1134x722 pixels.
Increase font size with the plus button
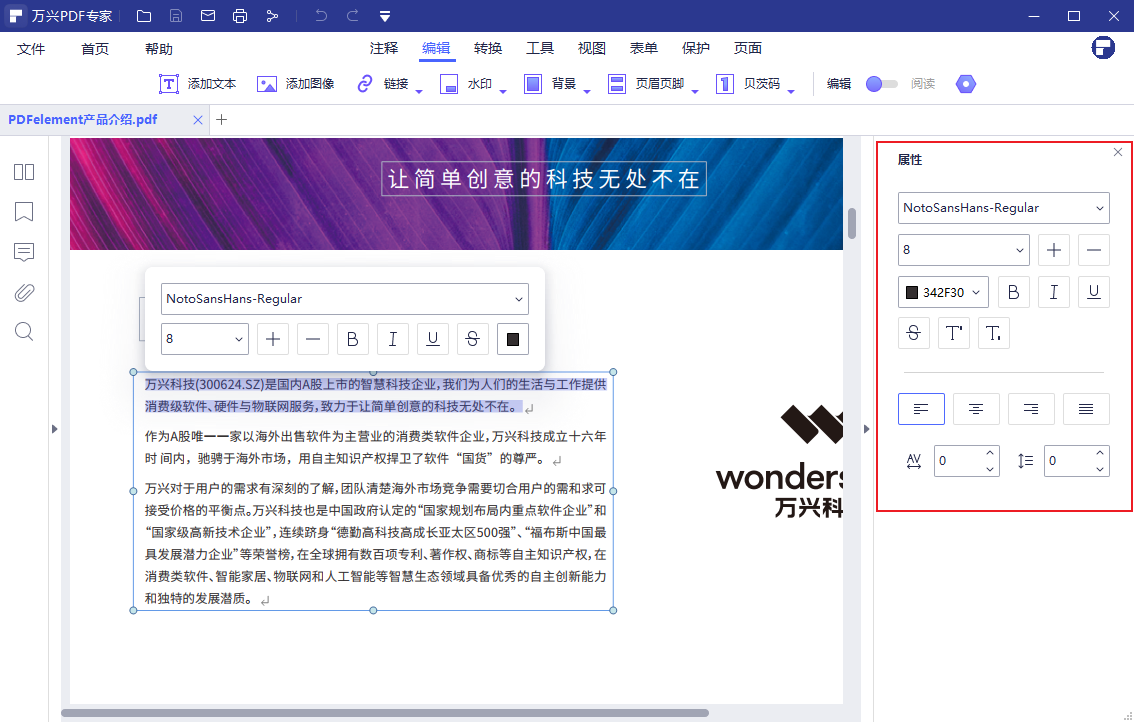pos(1053,249)
